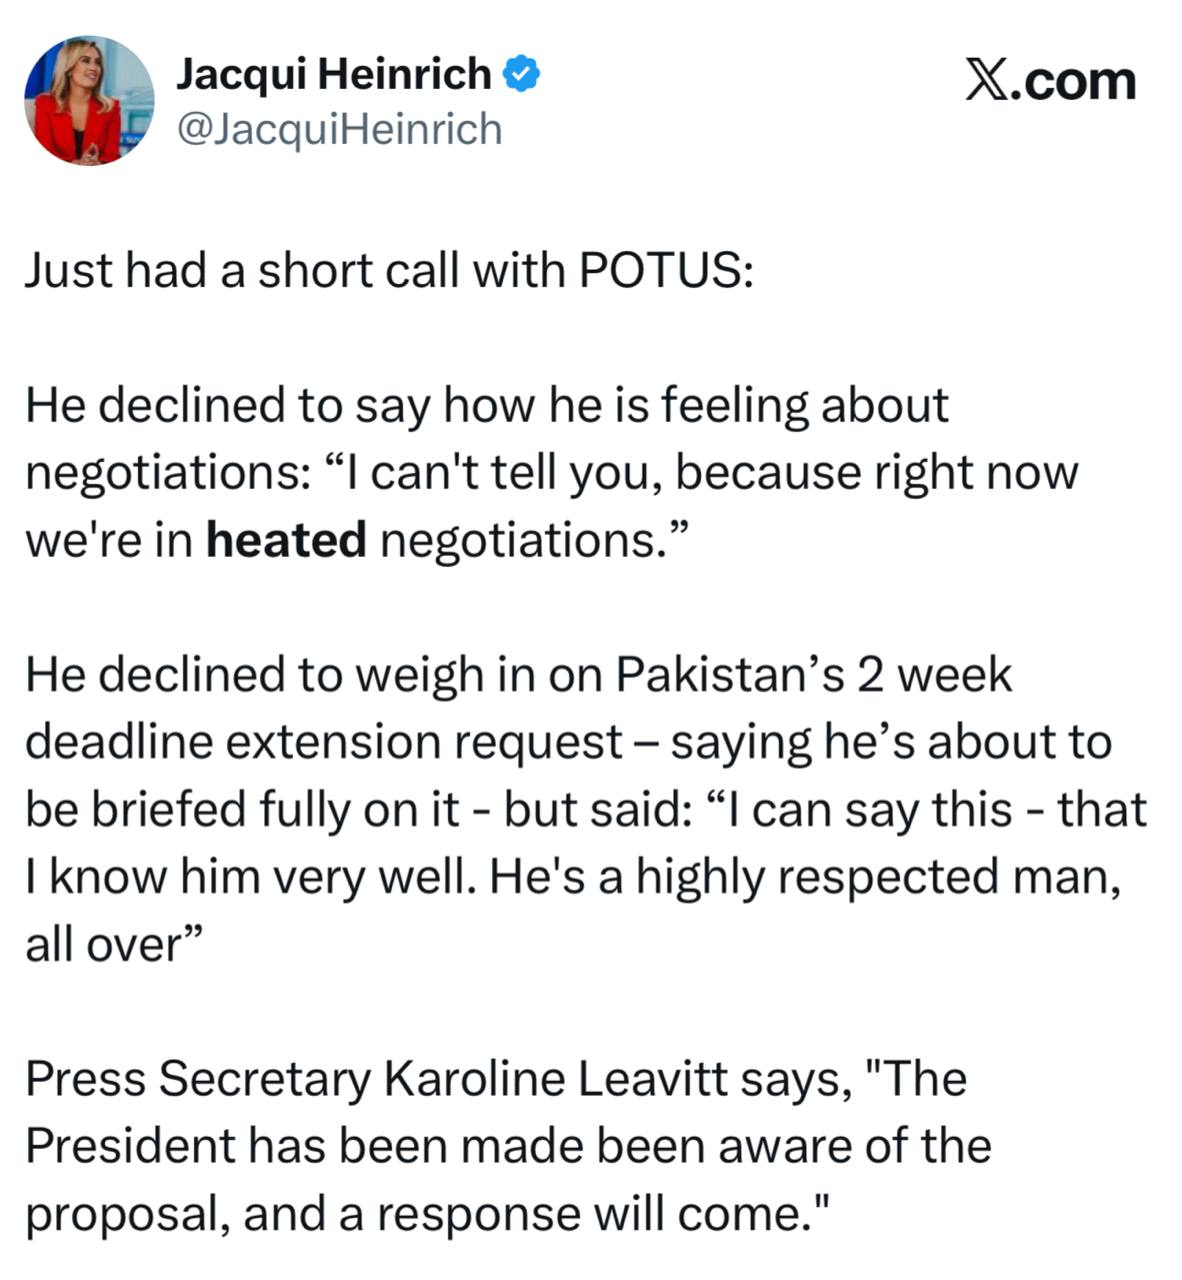This screenshot has height=1280, width=1182.
Task: Click the bold word "heated"
Action: (287, 540)
